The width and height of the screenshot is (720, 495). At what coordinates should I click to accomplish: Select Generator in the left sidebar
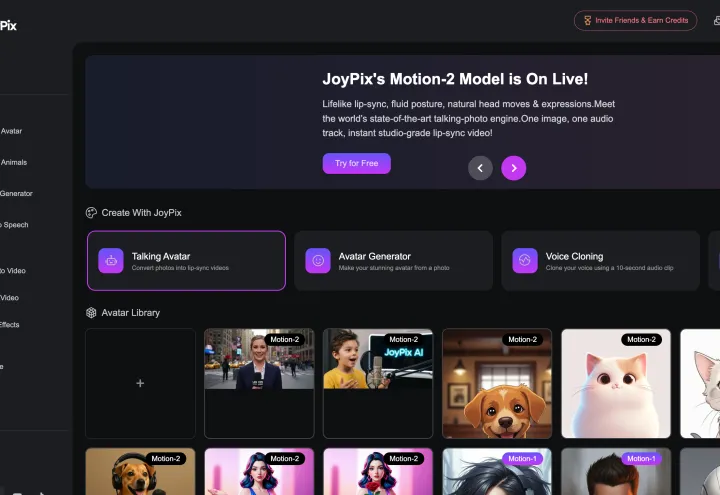coord(16,194)
